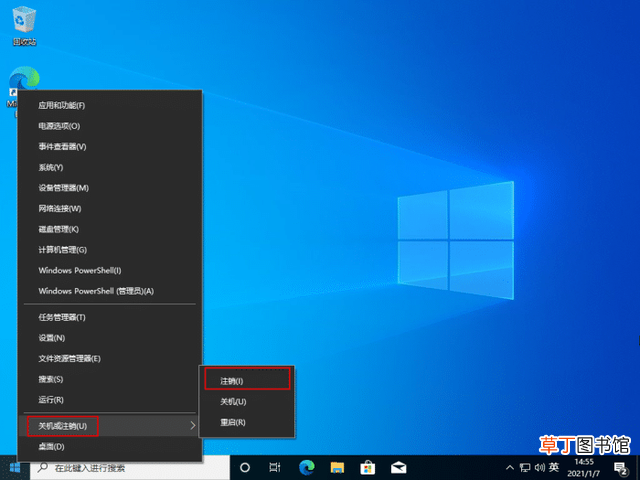The height and width of the screenshot is (480, 640).
Task: Select 搜索(S) in the menu
Action: [109, 379]
